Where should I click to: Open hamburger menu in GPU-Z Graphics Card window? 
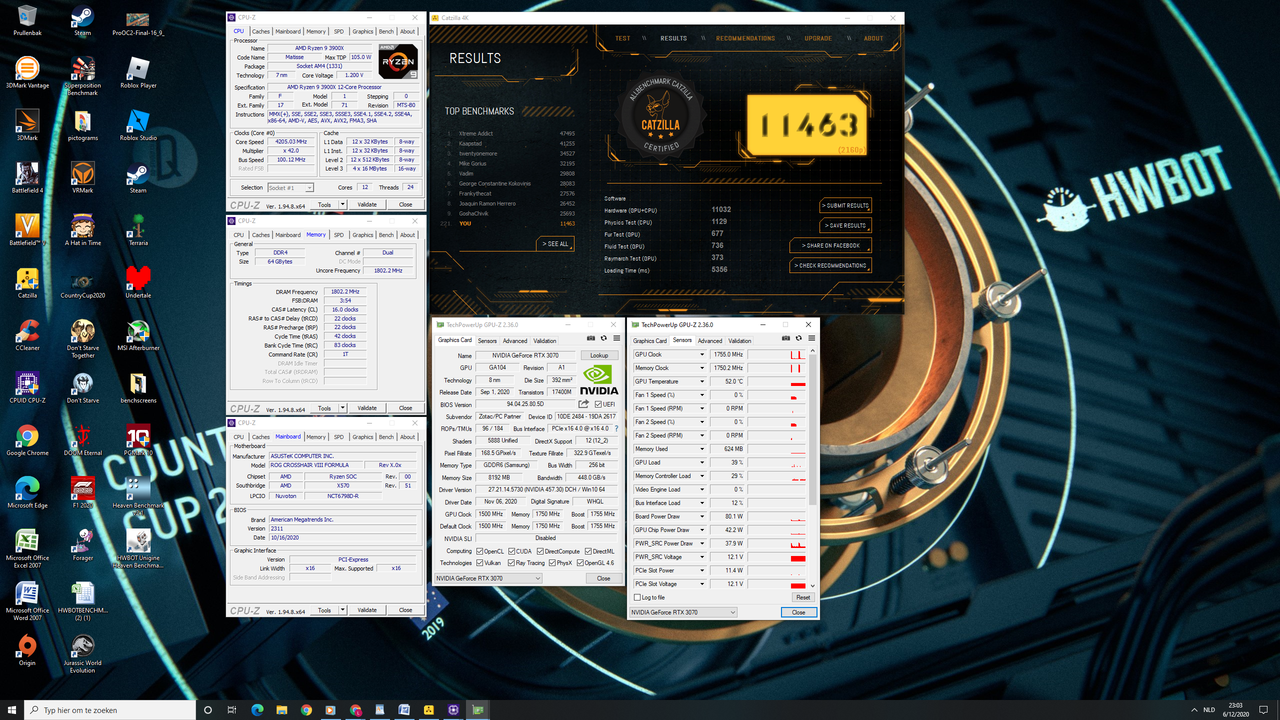coord(615,338)
